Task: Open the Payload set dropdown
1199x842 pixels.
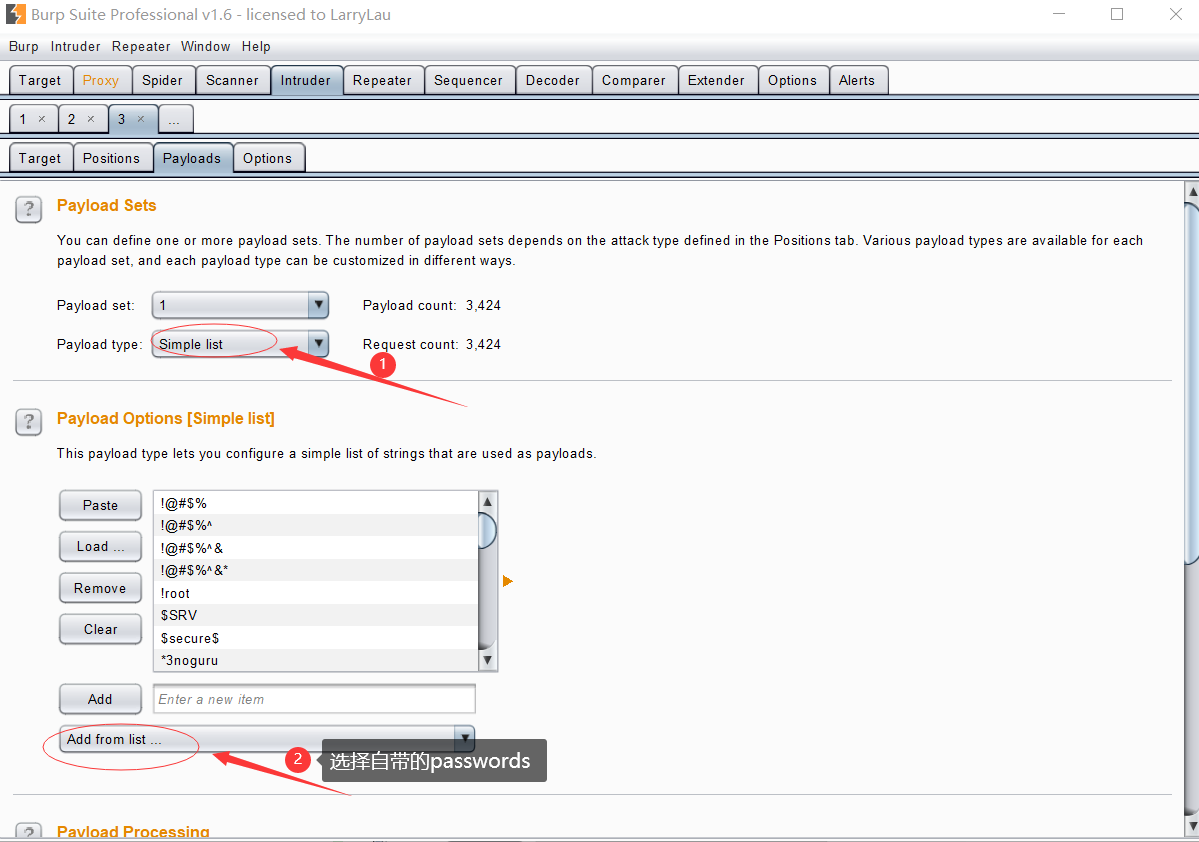Action: pos(240,305)
